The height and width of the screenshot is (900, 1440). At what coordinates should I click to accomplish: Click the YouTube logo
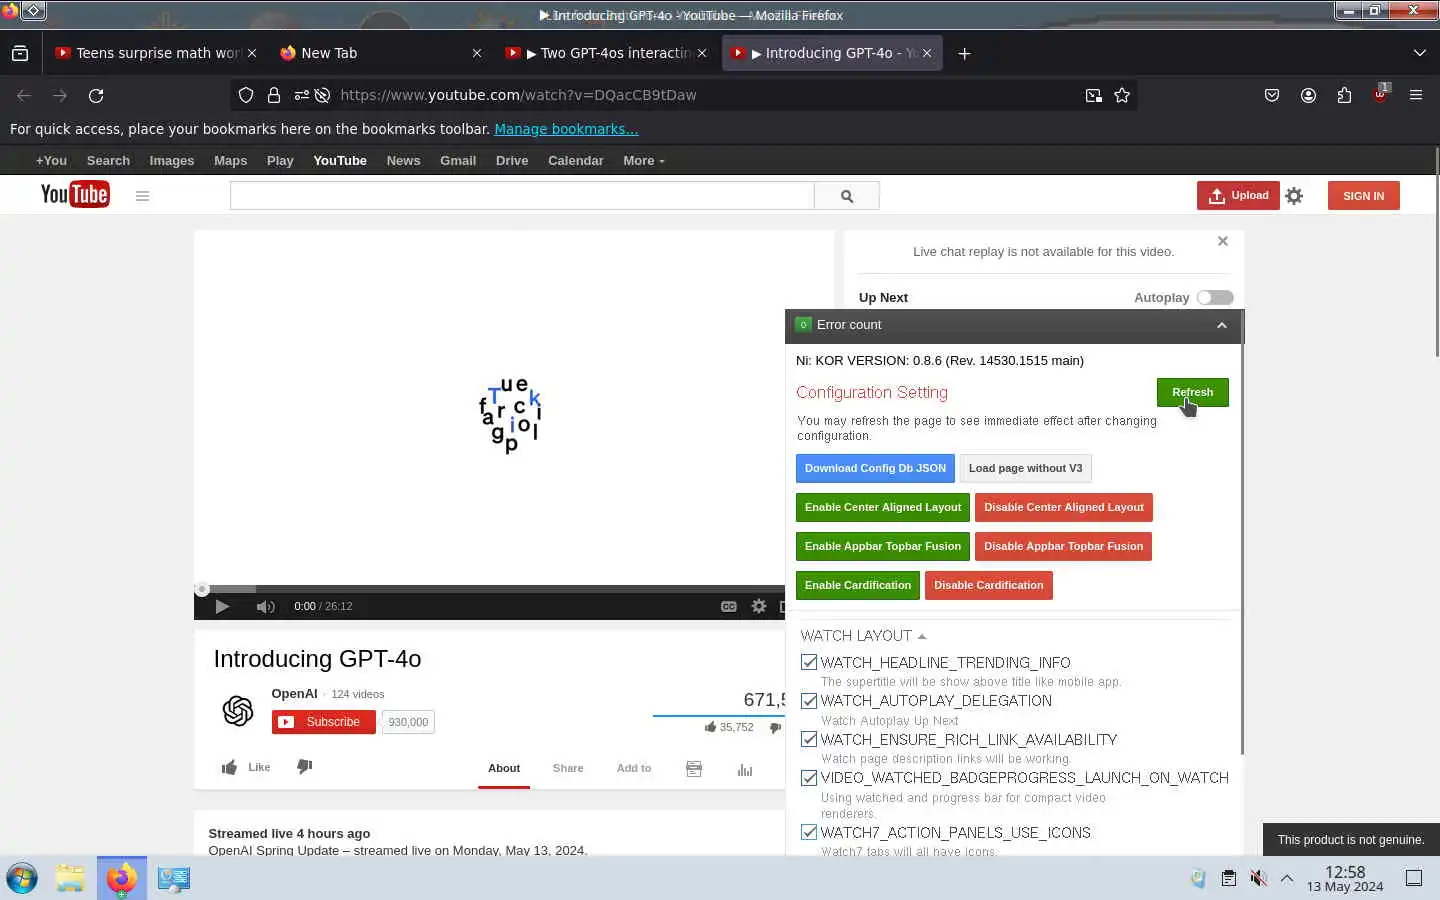click(x=75, y=194)
